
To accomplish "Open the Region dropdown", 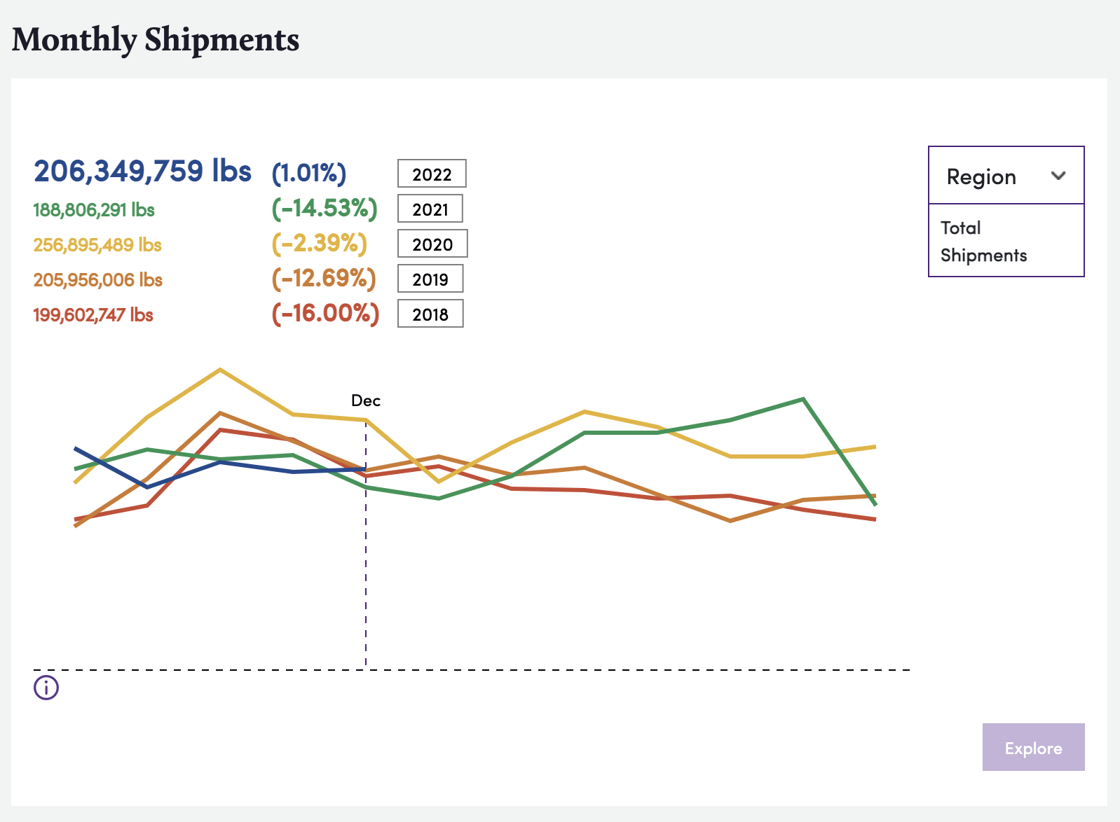I will [1005, 176].
